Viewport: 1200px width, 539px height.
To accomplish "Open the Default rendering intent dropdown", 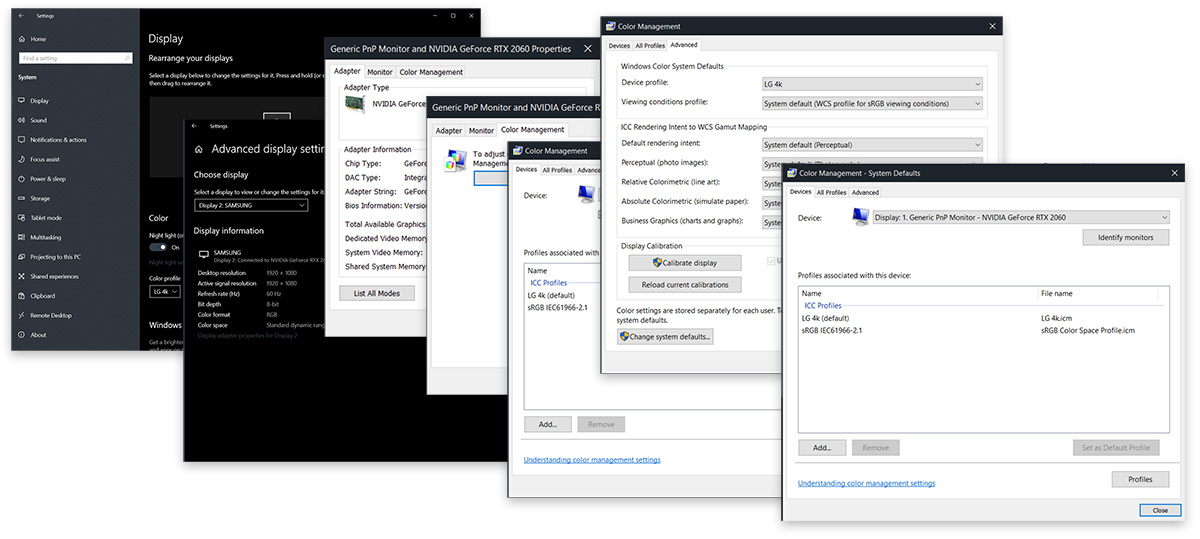I will (x=872, y=145).
